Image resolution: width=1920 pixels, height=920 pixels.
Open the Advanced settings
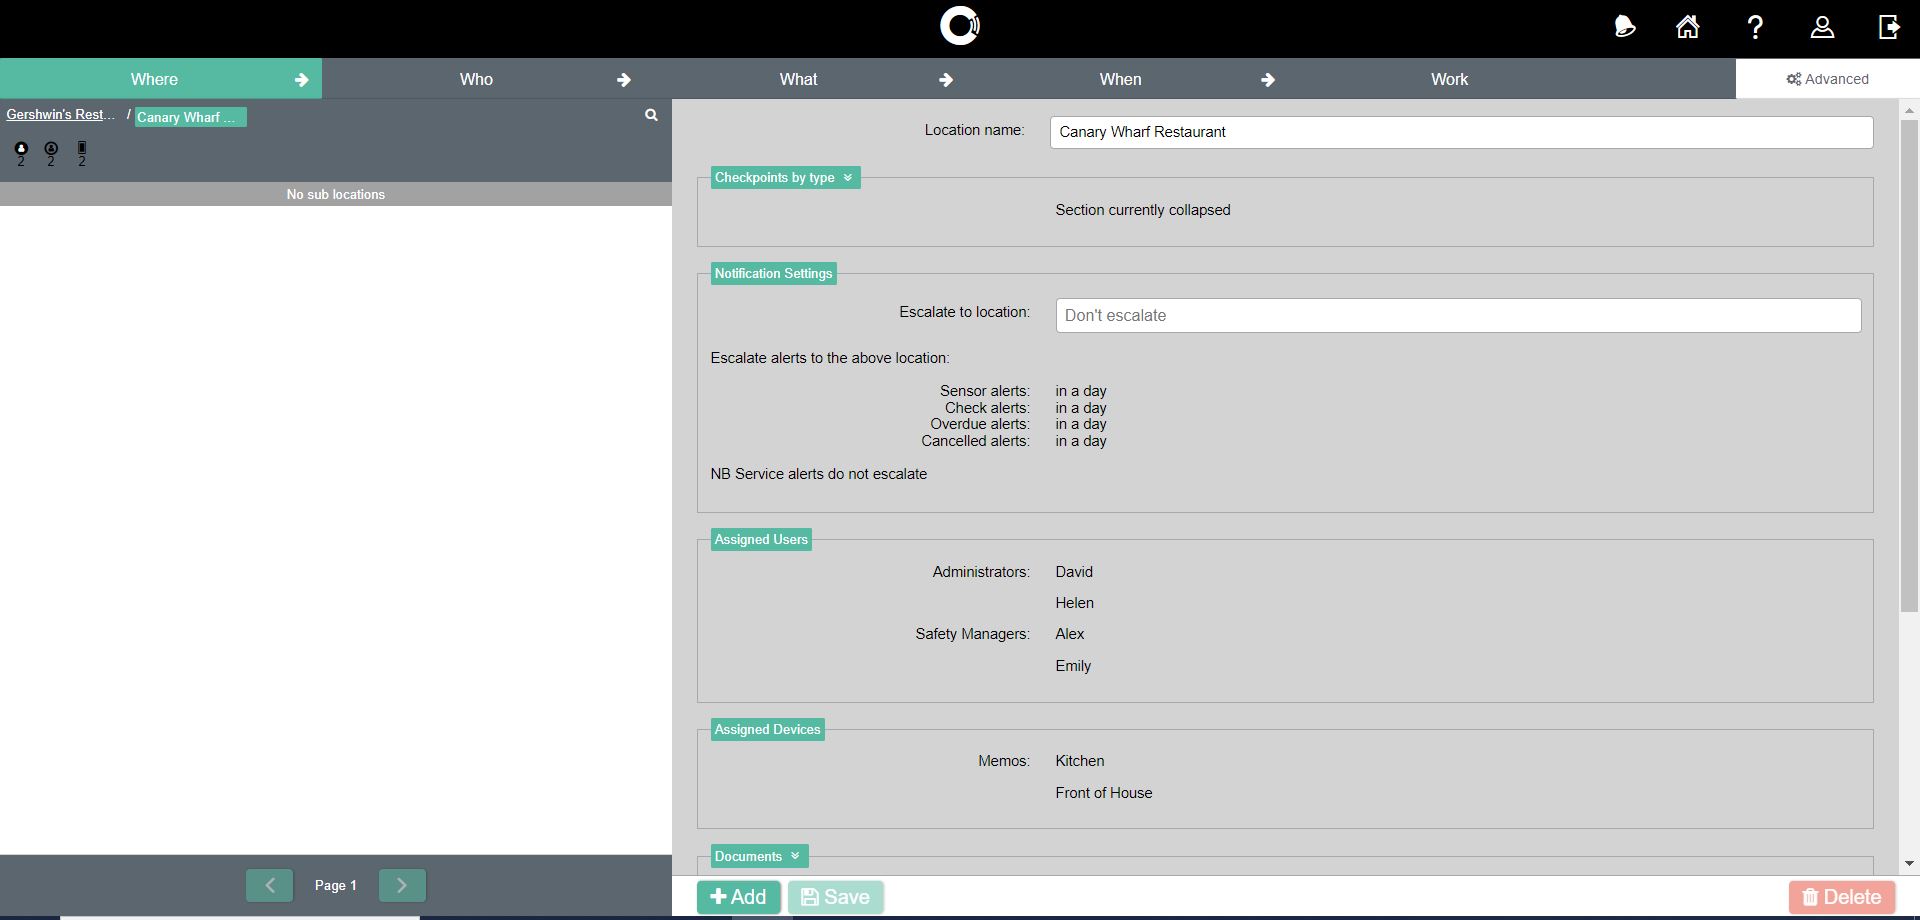tap(1827, 79)
